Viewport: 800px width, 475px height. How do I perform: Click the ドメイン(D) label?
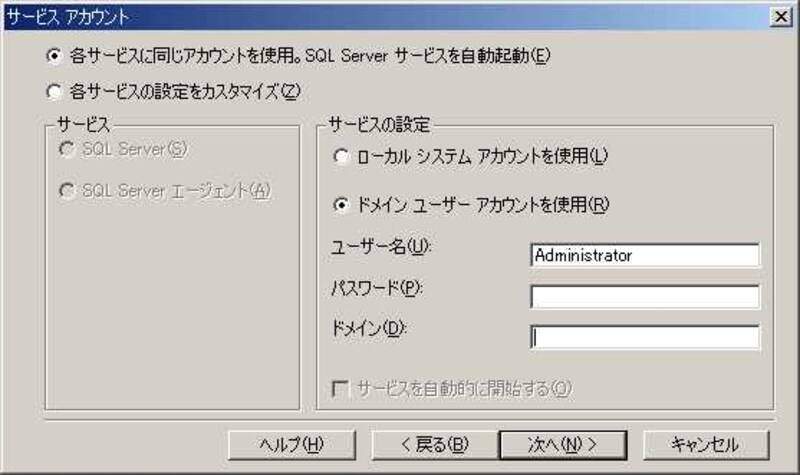[369, 329]
